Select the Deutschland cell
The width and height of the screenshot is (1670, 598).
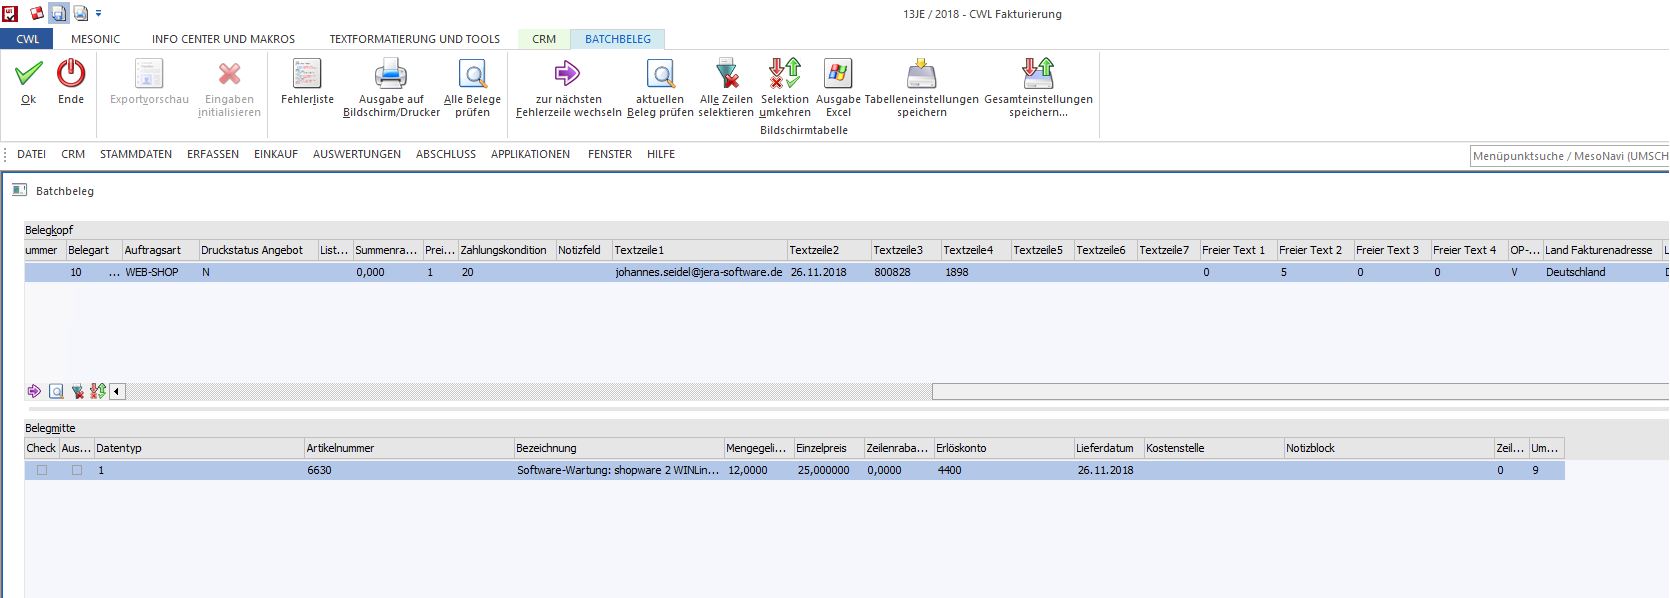tap(1602, 272)
